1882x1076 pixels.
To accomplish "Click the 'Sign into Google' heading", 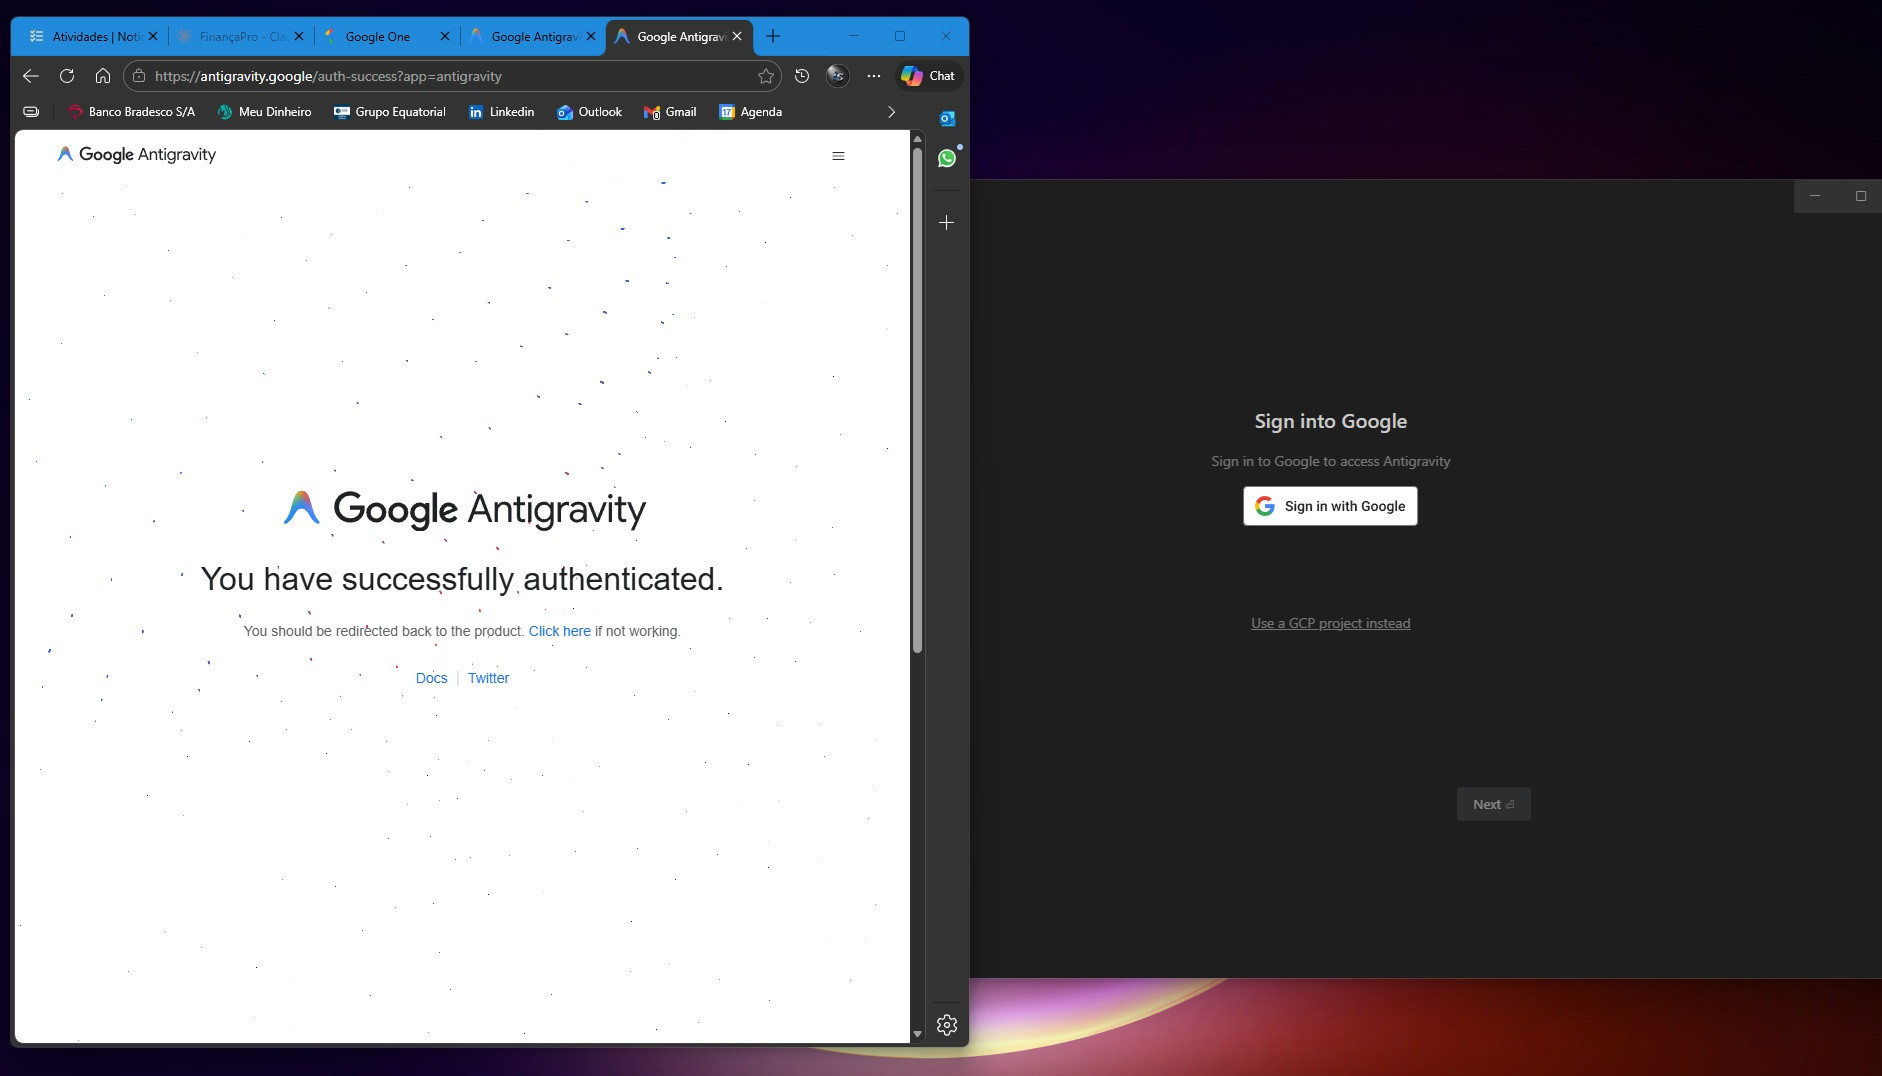I will pos(1330,421).
